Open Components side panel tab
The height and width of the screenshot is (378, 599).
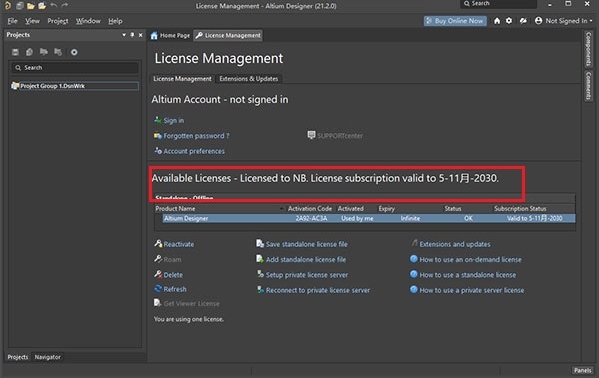click(588, 49)
